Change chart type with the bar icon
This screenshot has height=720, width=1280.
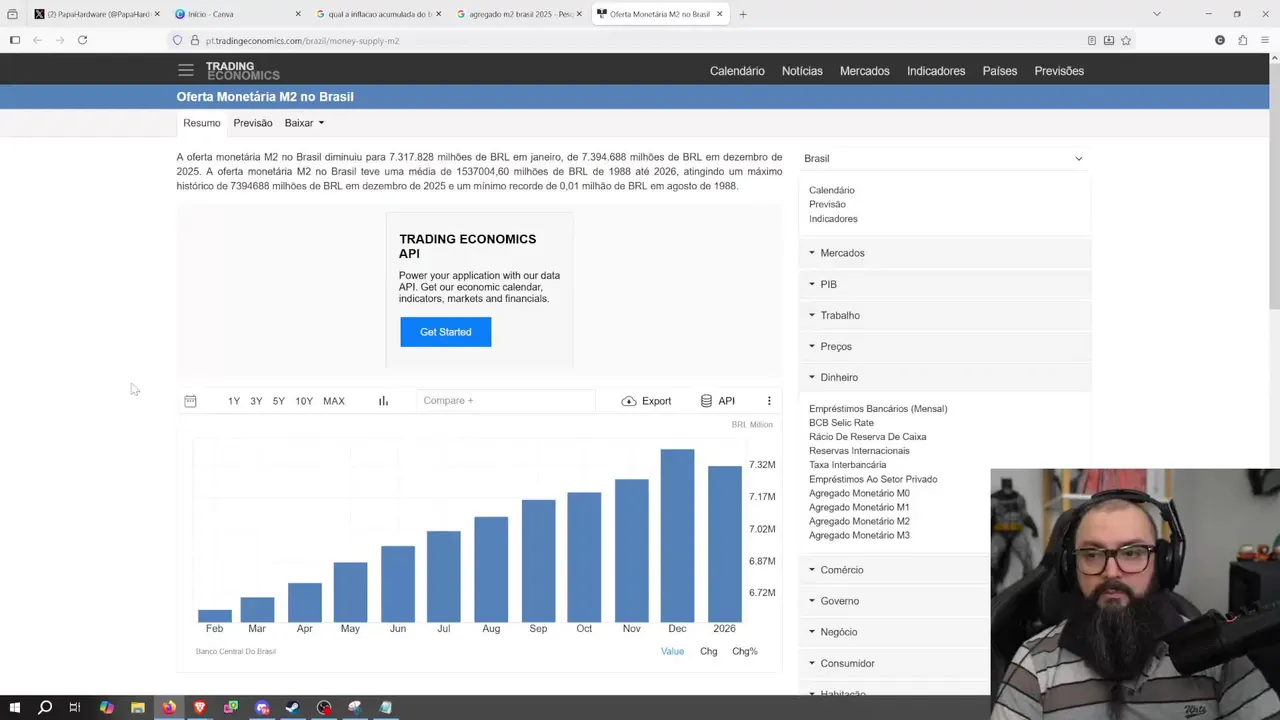click(x=383, y=401)
